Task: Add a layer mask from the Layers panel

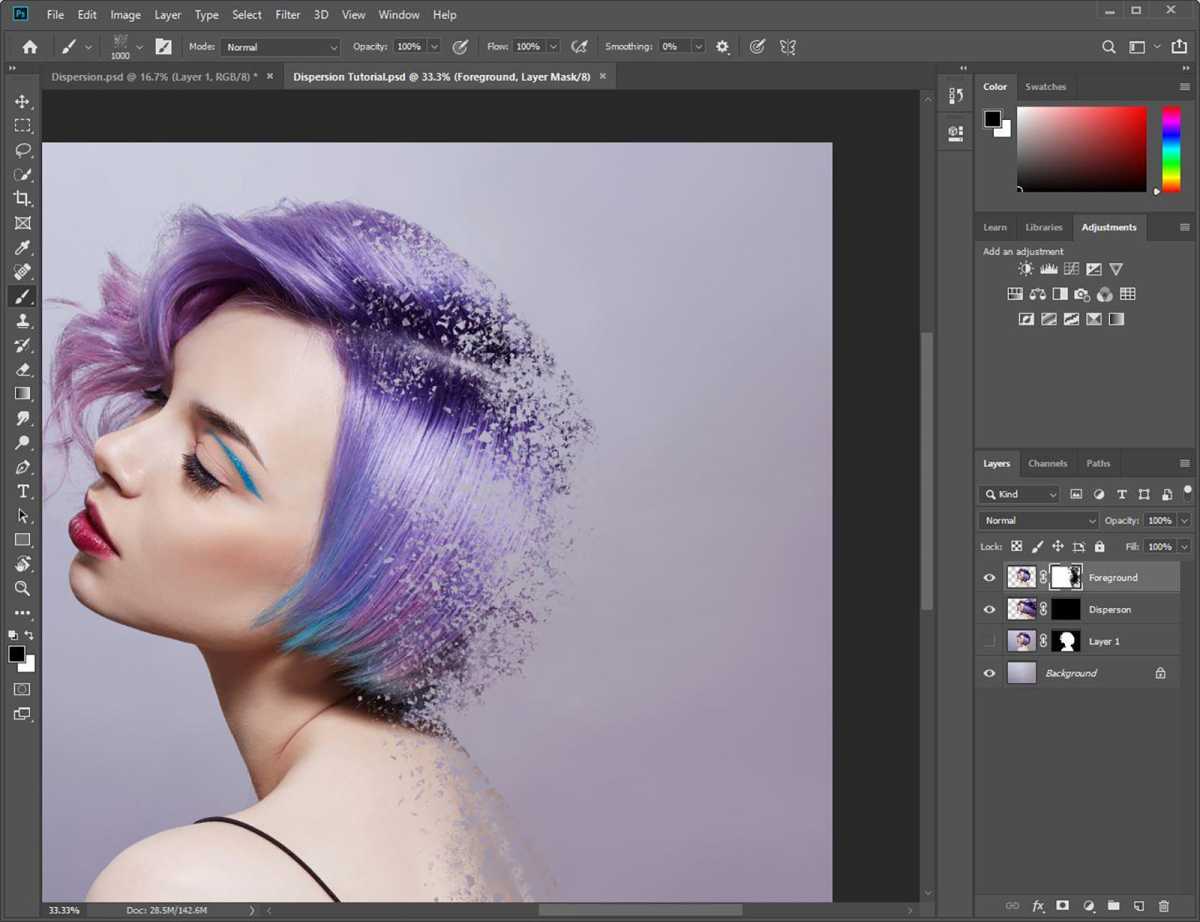Action: (x=1063, y=905)
